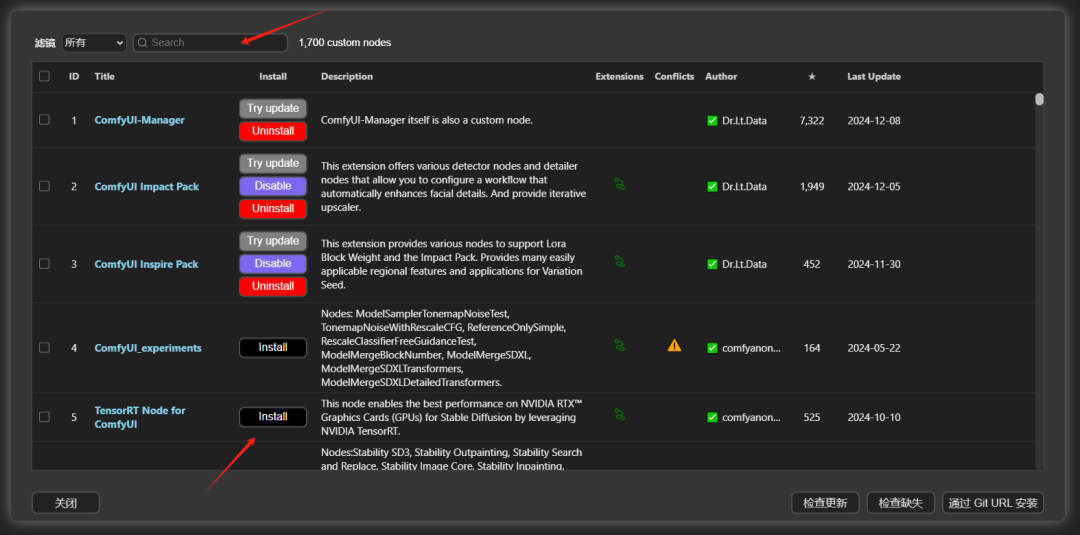Click the extensions link icon for ComfyUI Inspire Pack
This screenshot has height=535, width=1080.
point(619,262)
